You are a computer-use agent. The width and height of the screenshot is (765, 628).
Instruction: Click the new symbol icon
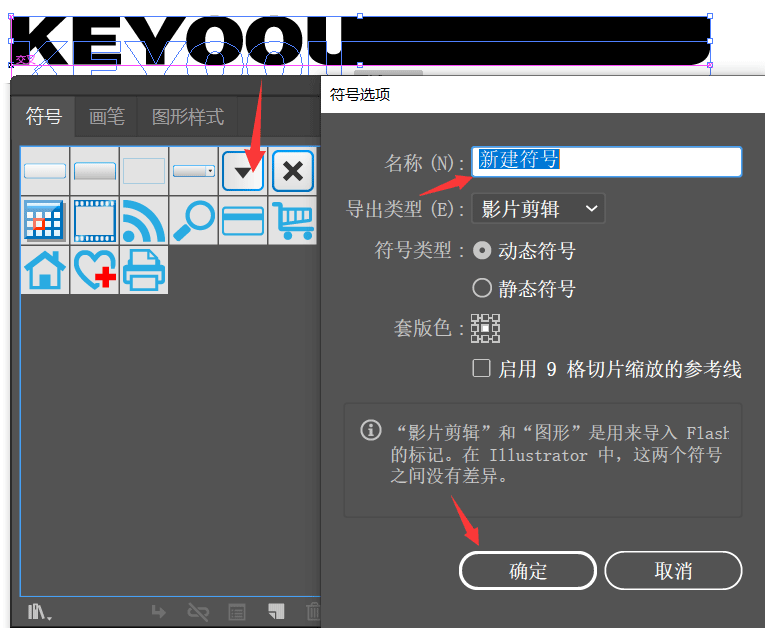click(x=276, y=611)
